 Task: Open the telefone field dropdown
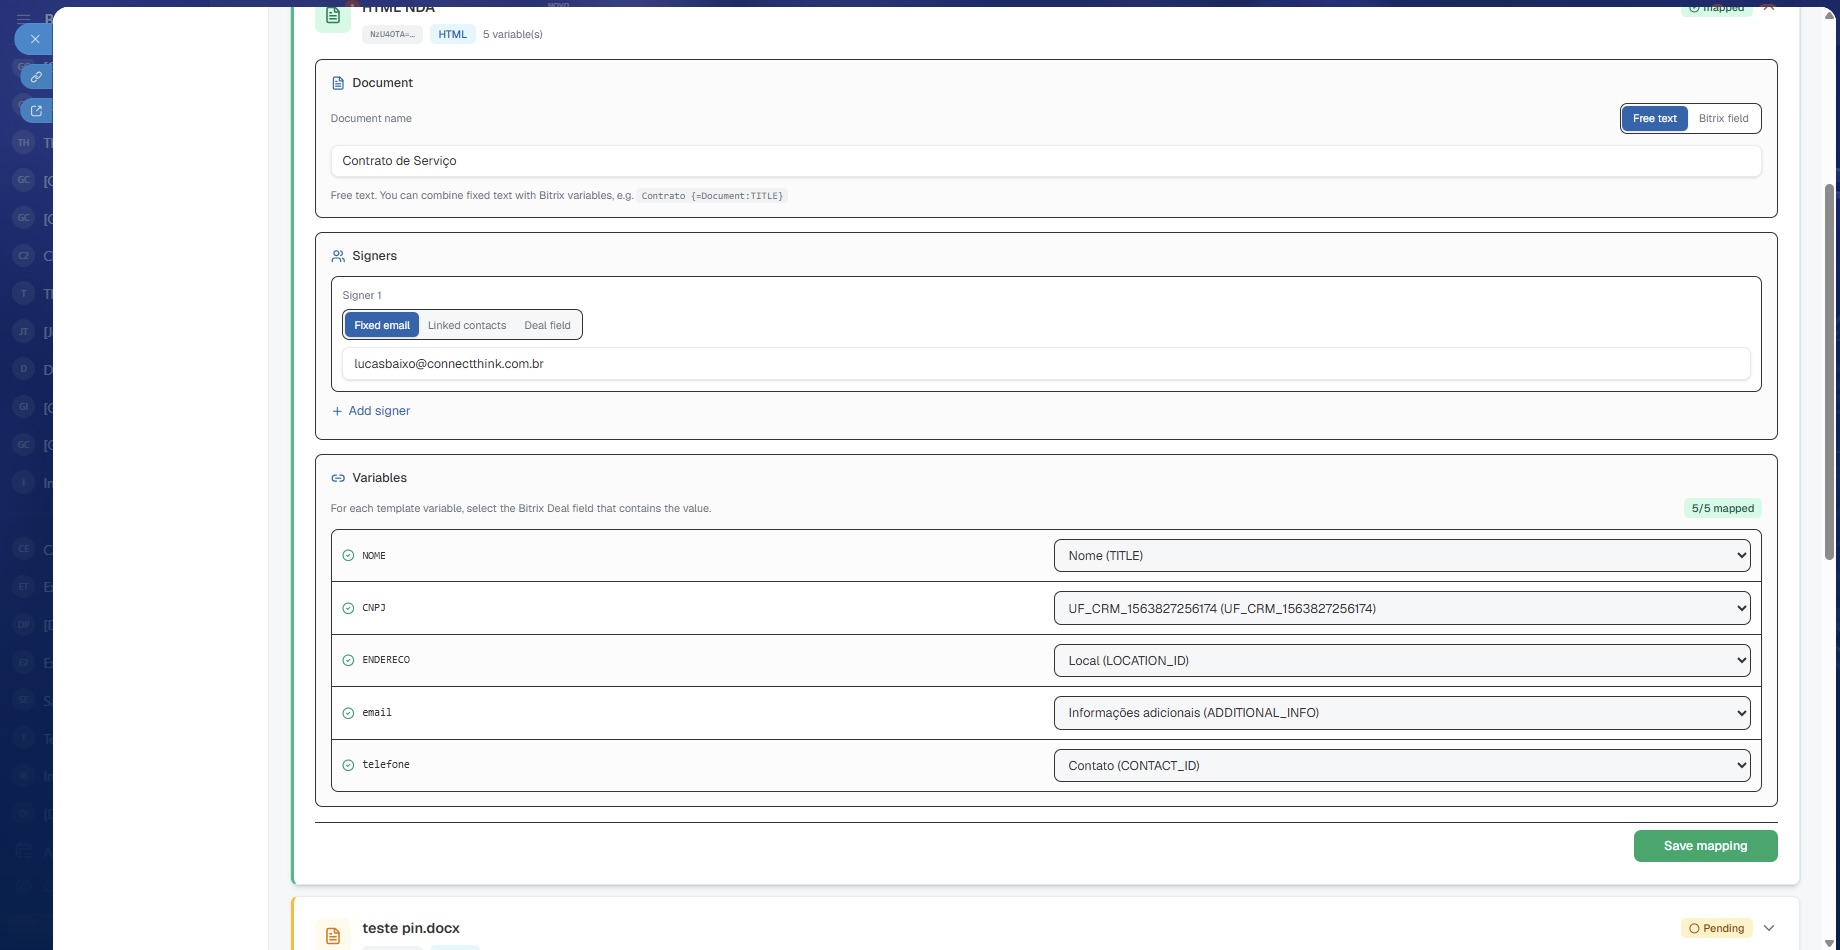1402,765
